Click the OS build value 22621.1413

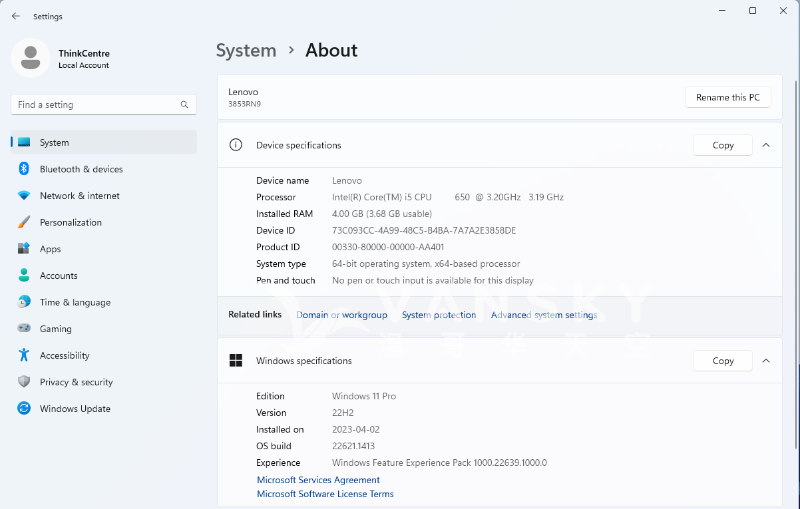(x=353, y=446)
